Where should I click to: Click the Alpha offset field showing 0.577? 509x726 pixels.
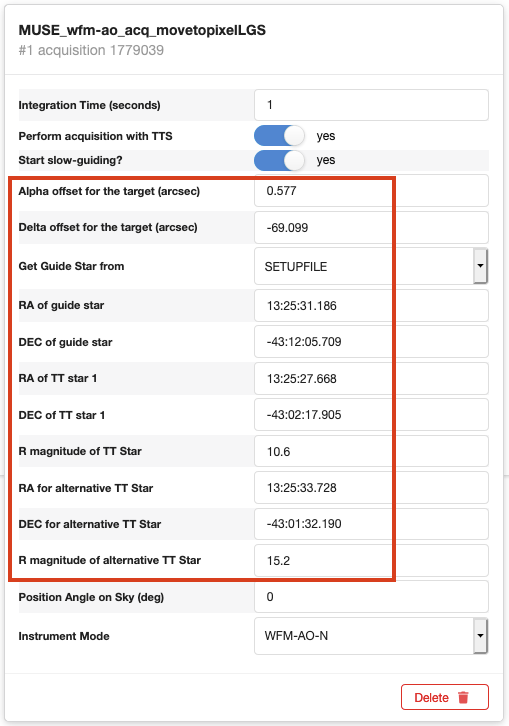(x=371, y=191)
